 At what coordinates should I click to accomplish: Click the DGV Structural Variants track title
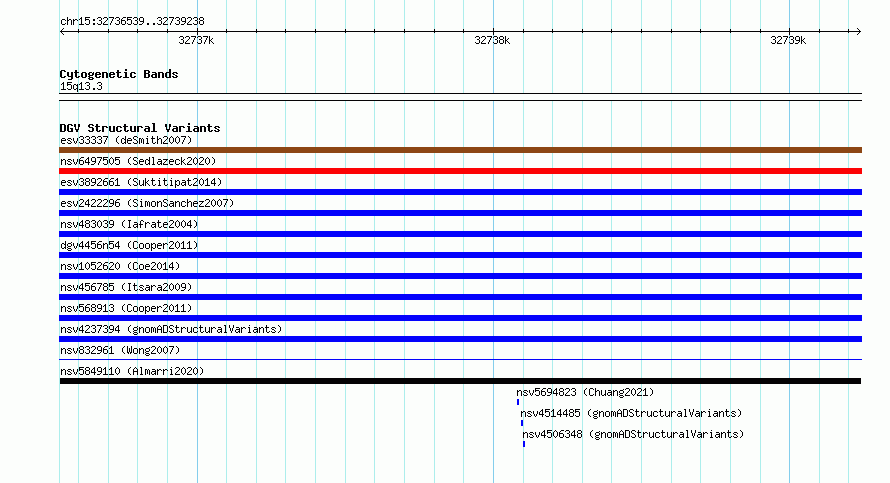tap(140, 128)
